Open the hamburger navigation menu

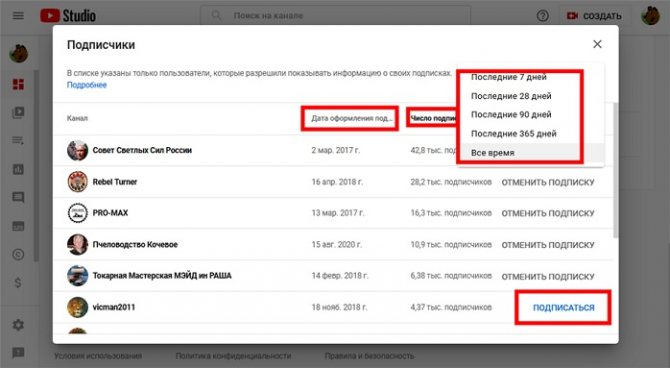coord(18,16)
